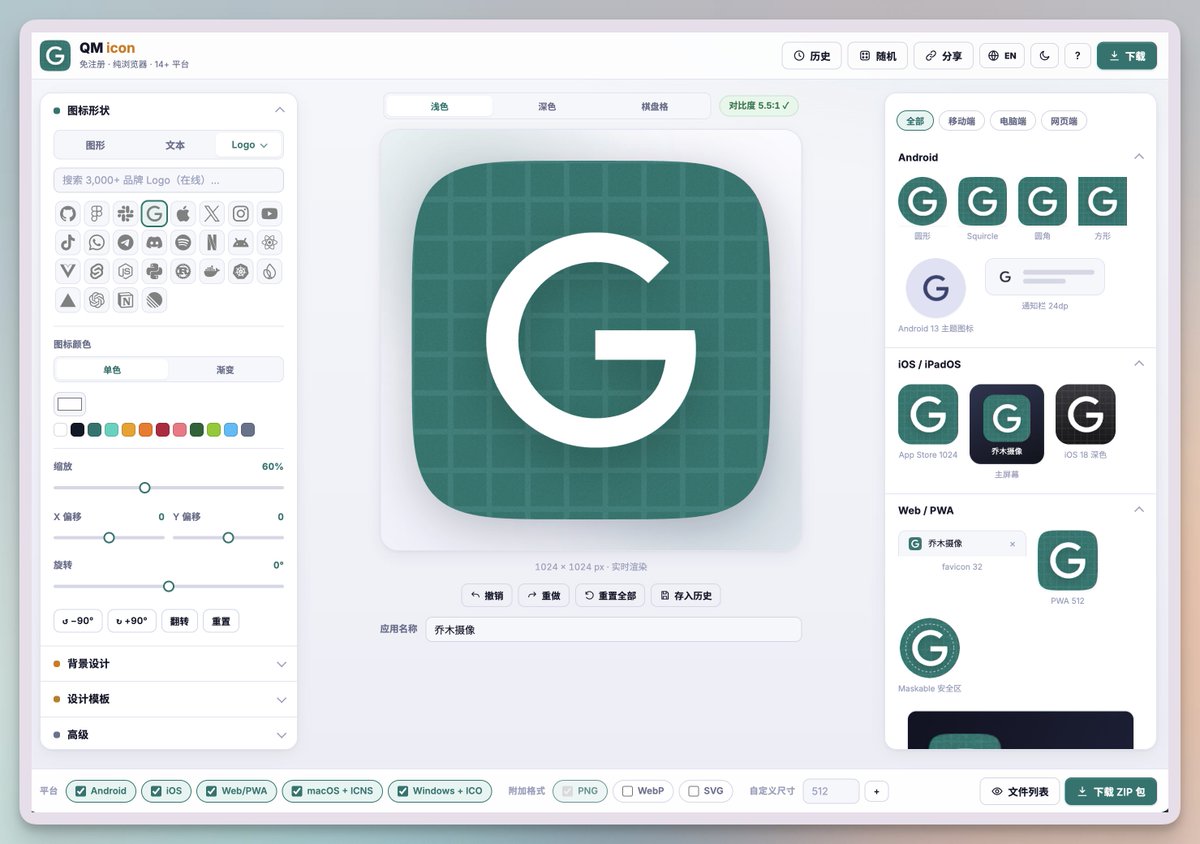This screenshot has height=844, width=1200.
Task: Pick the YouTube logo
Action: tap(269, 213)
